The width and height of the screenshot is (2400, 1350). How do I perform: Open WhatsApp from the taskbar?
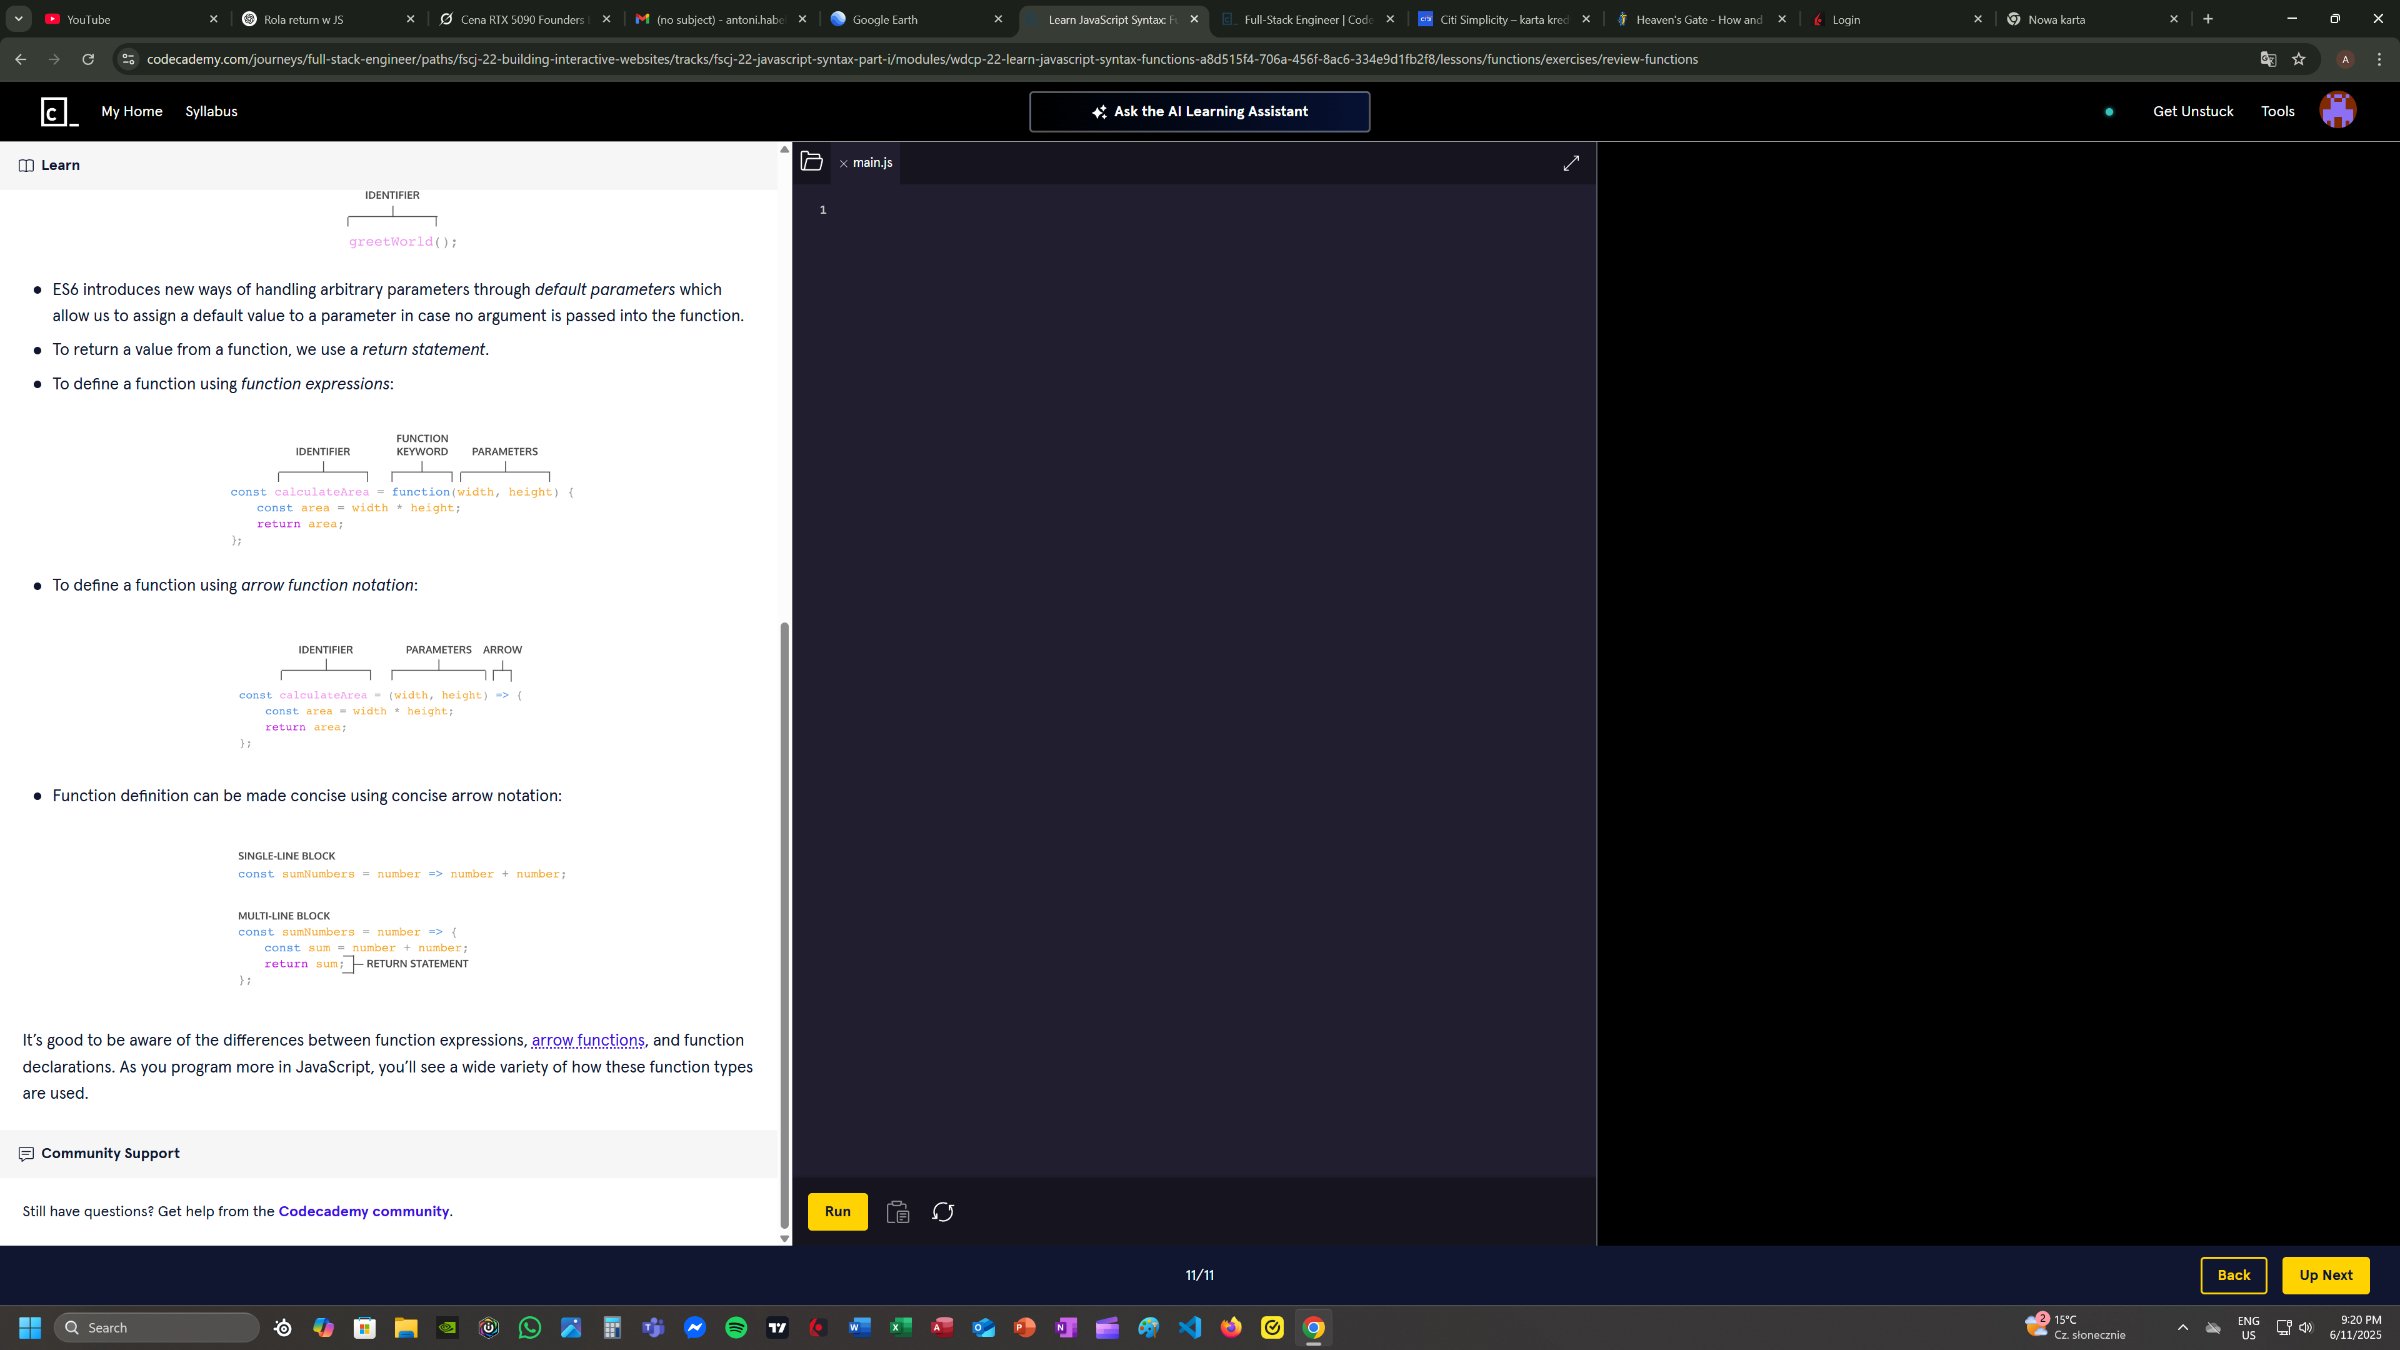click(x=530, y=1327)
